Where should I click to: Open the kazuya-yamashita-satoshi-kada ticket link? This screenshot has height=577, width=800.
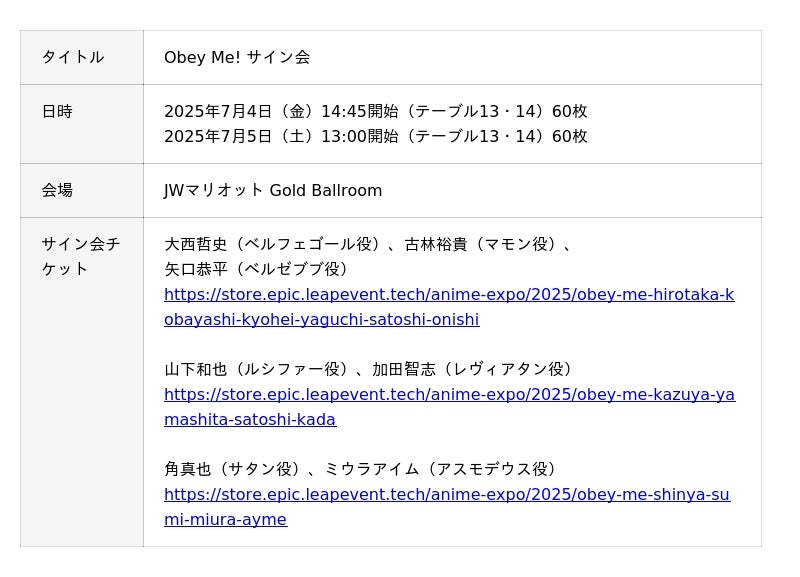click(449, 395)
